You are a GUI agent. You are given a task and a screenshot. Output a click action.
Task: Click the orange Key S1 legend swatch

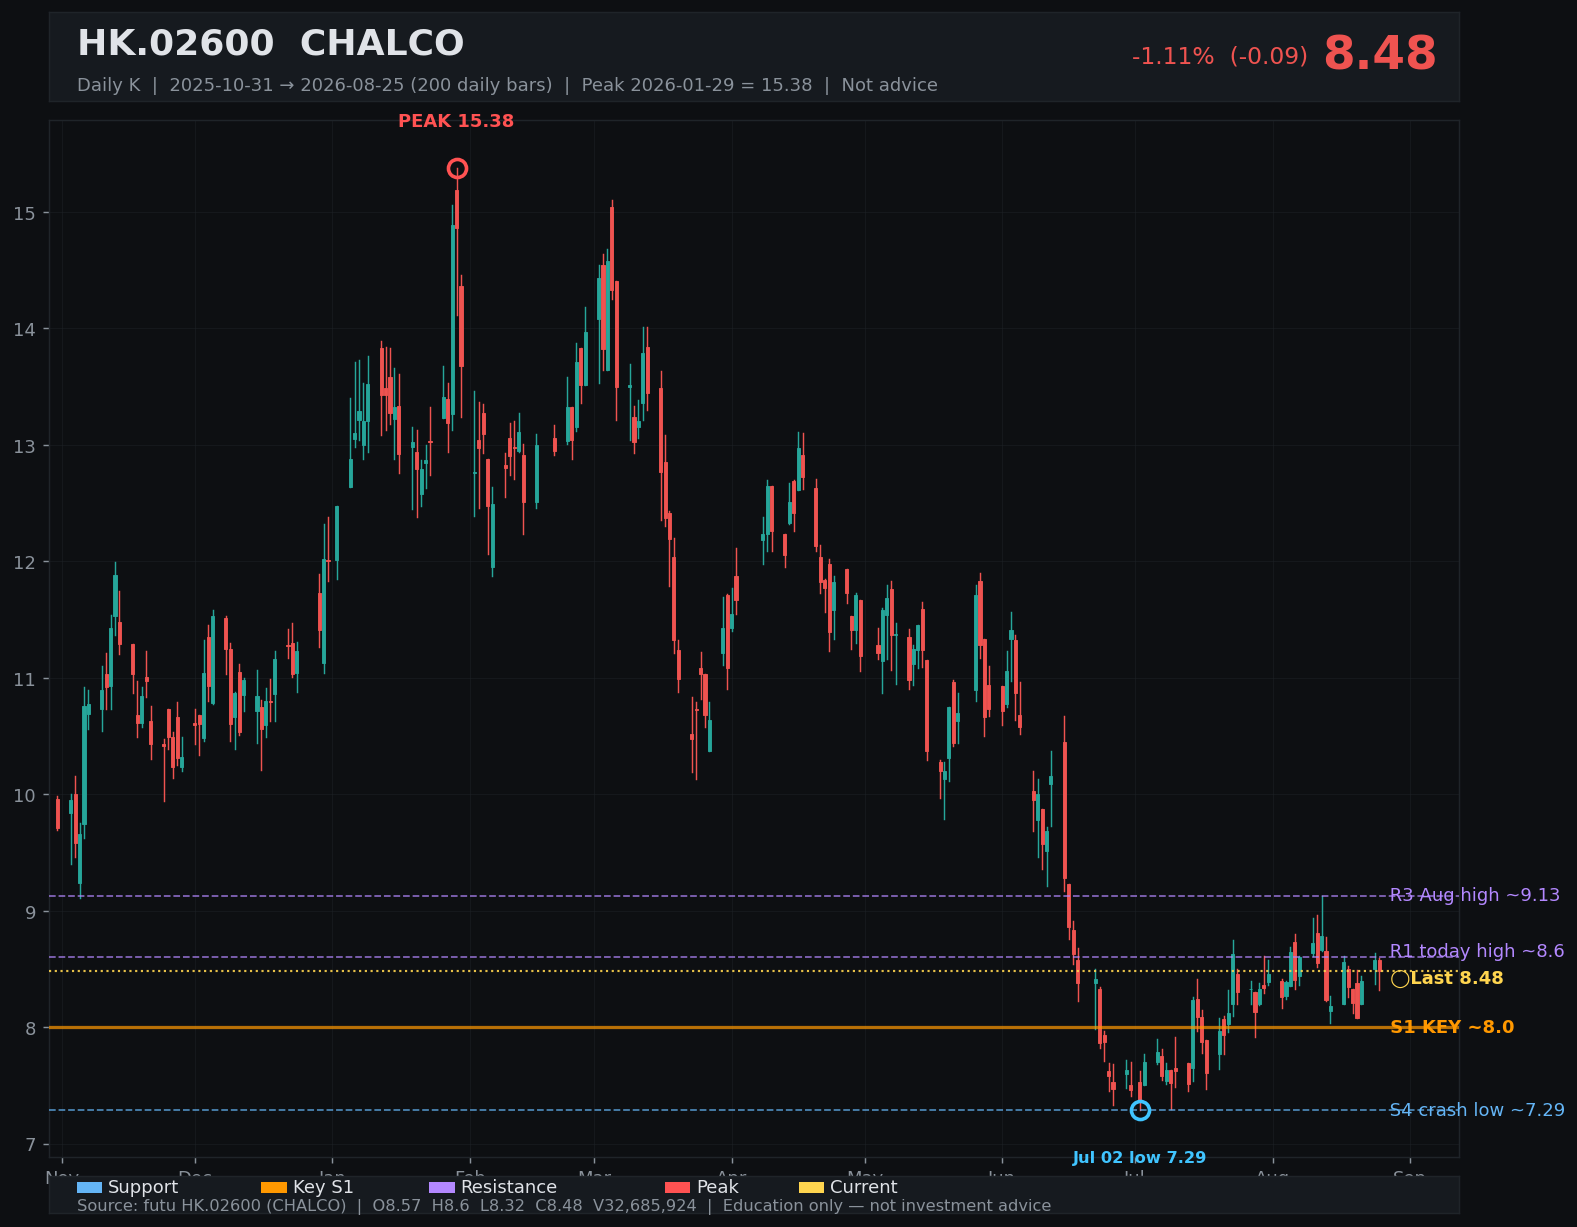tap(274, 1187)
